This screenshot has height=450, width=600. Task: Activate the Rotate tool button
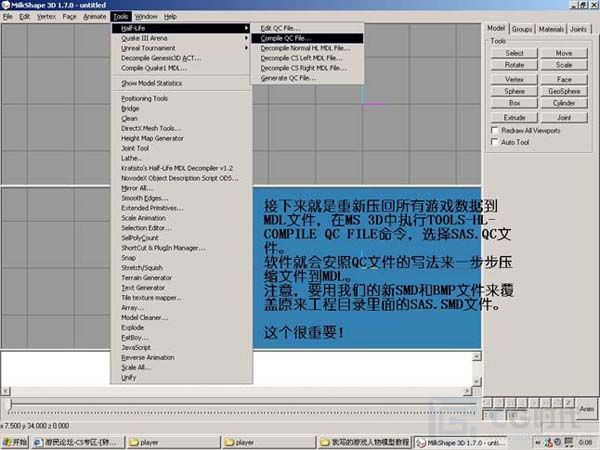click(514, 65)
